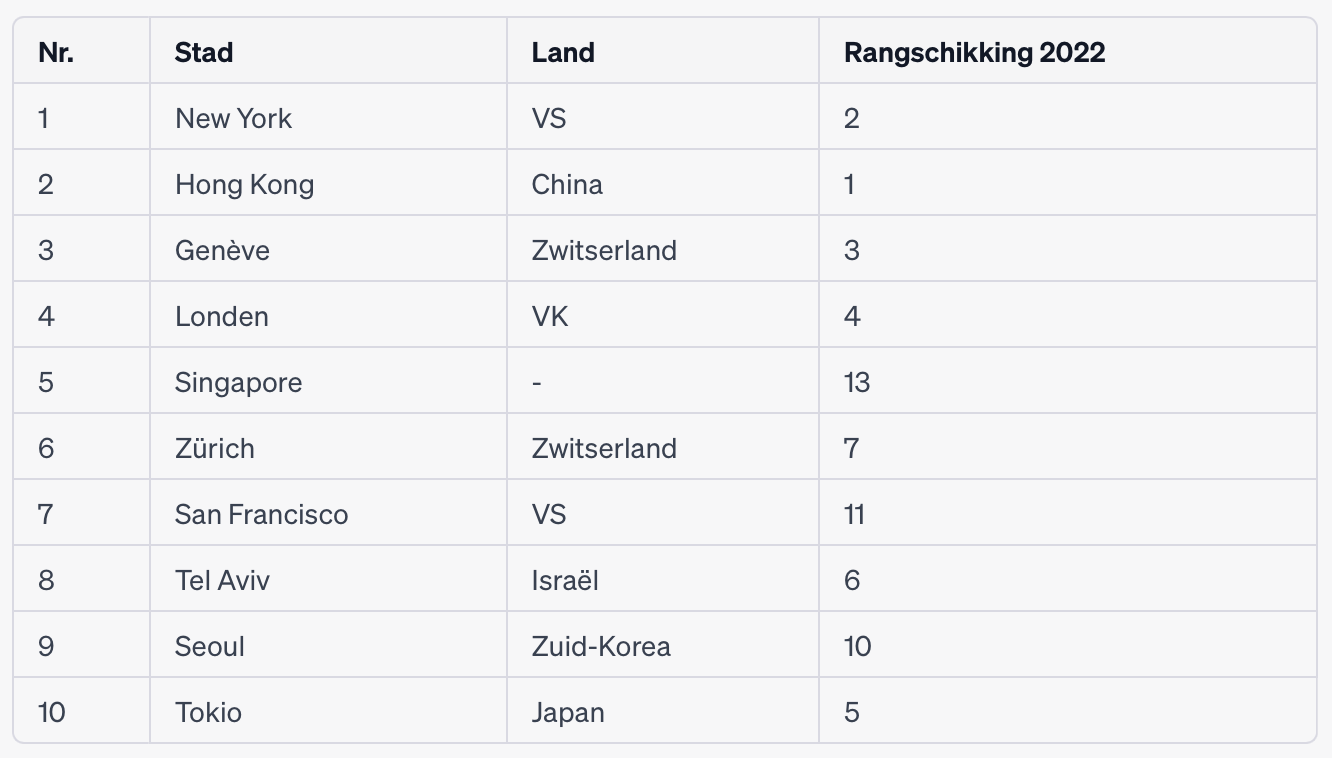Viewport: 1332px width, 758px height.
Task: Click the 'China' country cell
Action: [x=567, y=184]
